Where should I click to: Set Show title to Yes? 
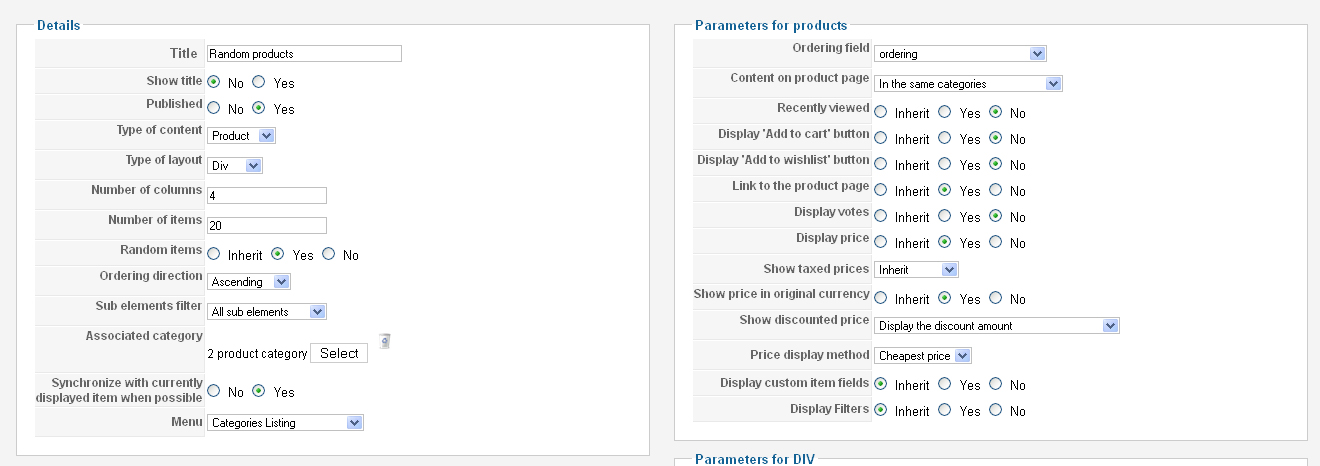pyautogui.click(x=258, y=82)
